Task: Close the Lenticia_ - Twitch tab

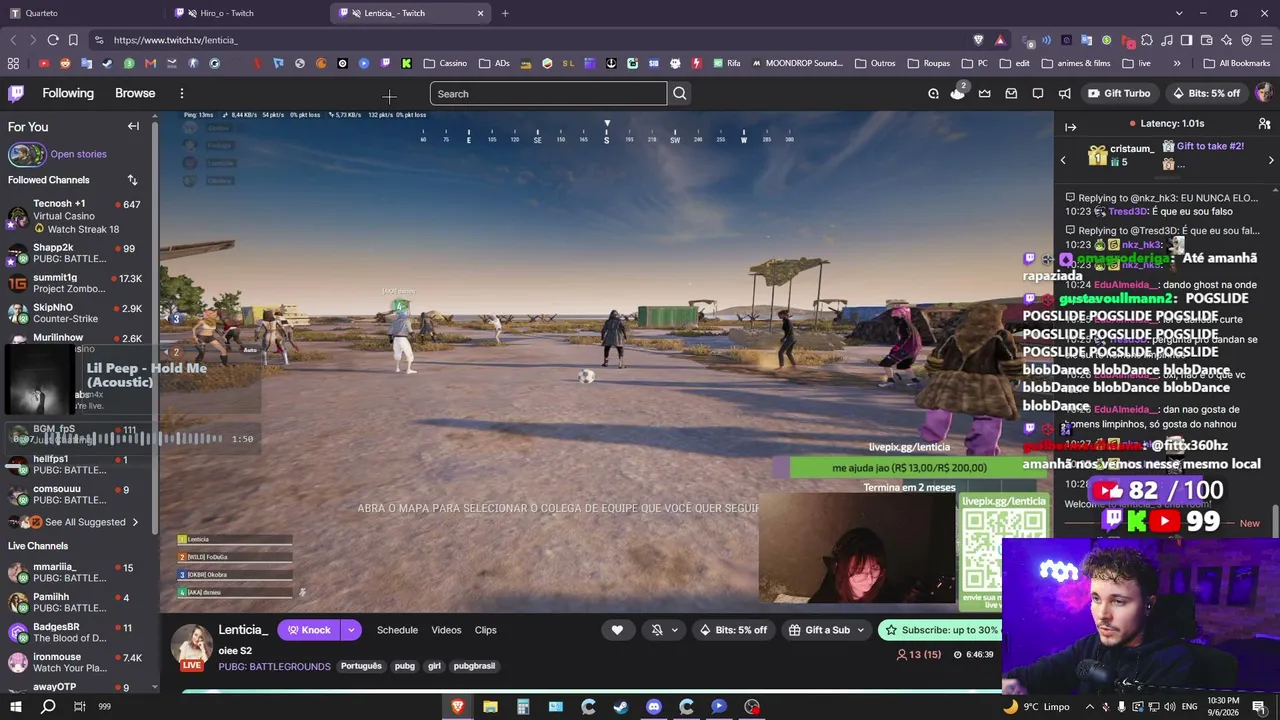Action: (x=480, y=13)
